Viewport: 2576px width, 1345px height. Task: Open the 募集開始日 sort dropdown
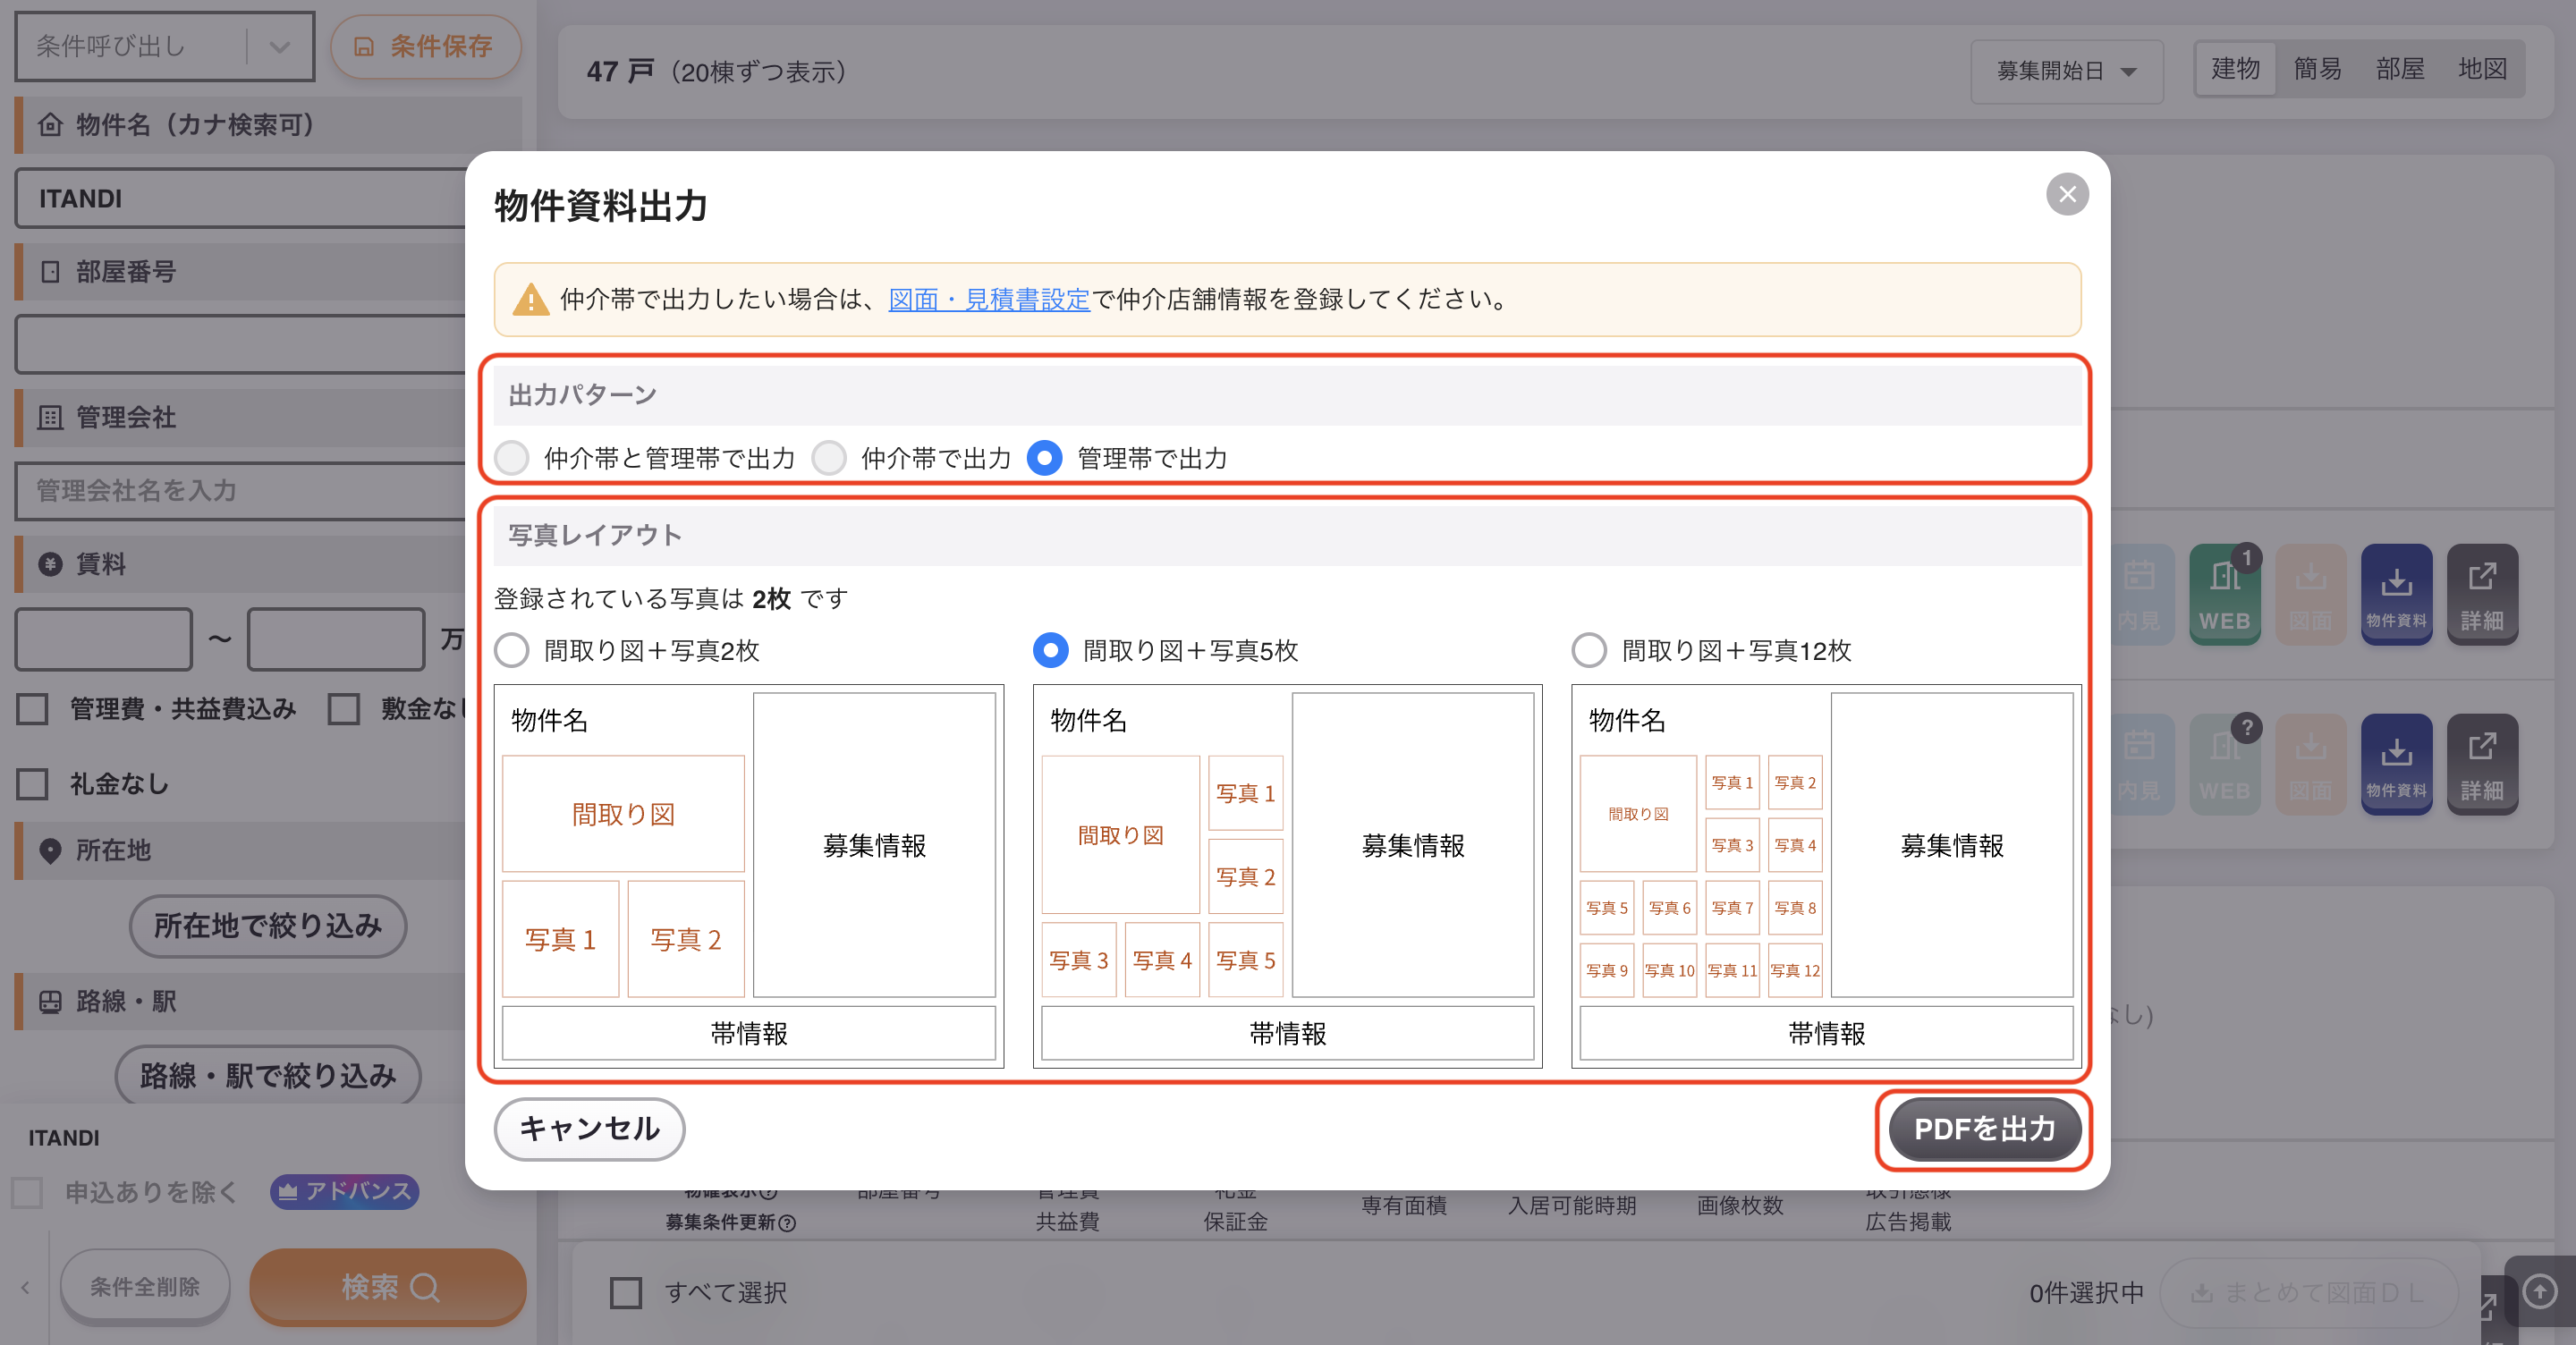click(x=2066, y=71)
